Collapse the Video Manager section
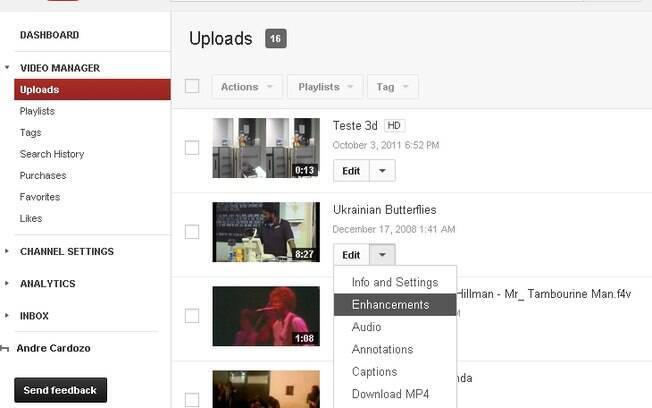Screen dimensions: 652x408 click(x=7, y=67)
